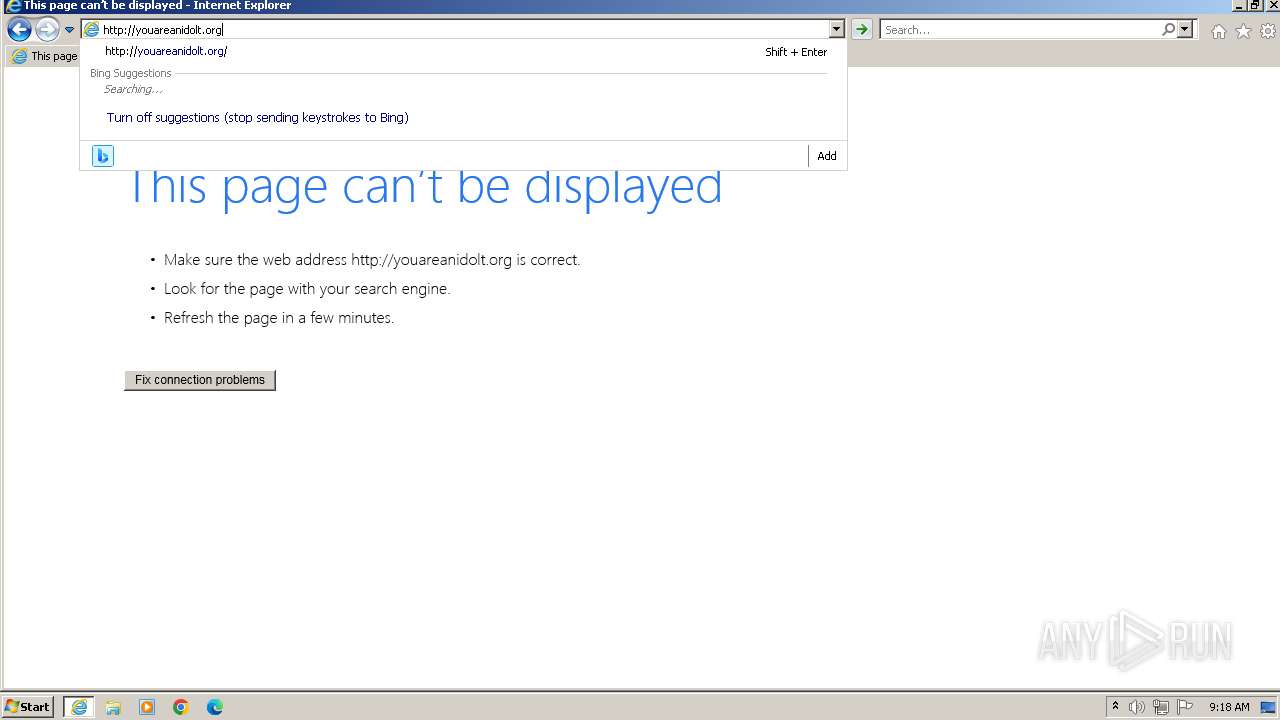Click the address bar page icon
This screenshot has width=1280, height=720.
[x=91, y=30]
